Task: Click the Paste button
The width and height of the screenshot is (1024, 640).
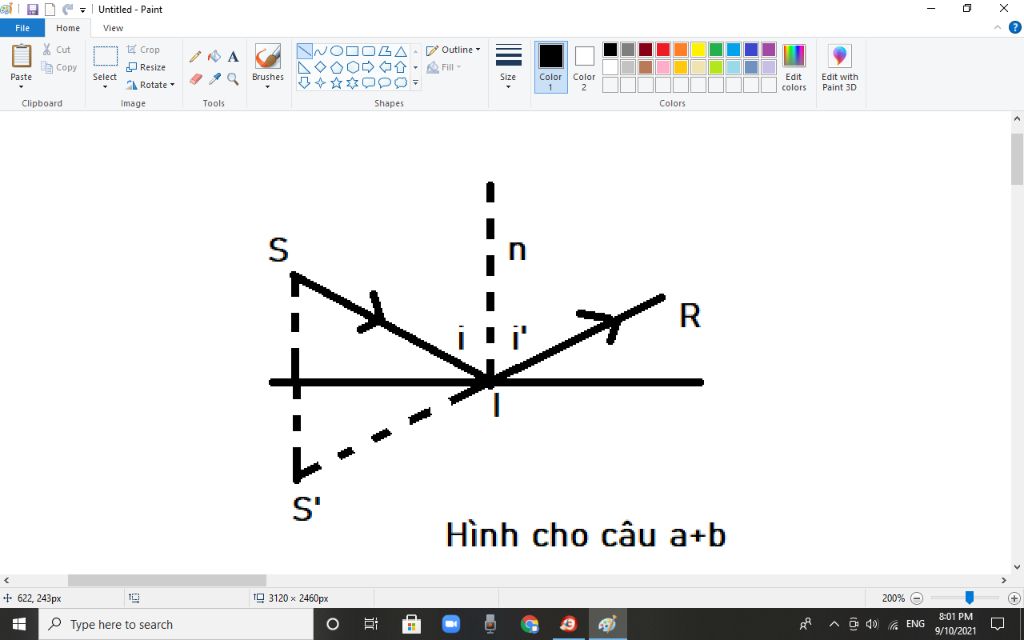Action: tap(20, 62)
